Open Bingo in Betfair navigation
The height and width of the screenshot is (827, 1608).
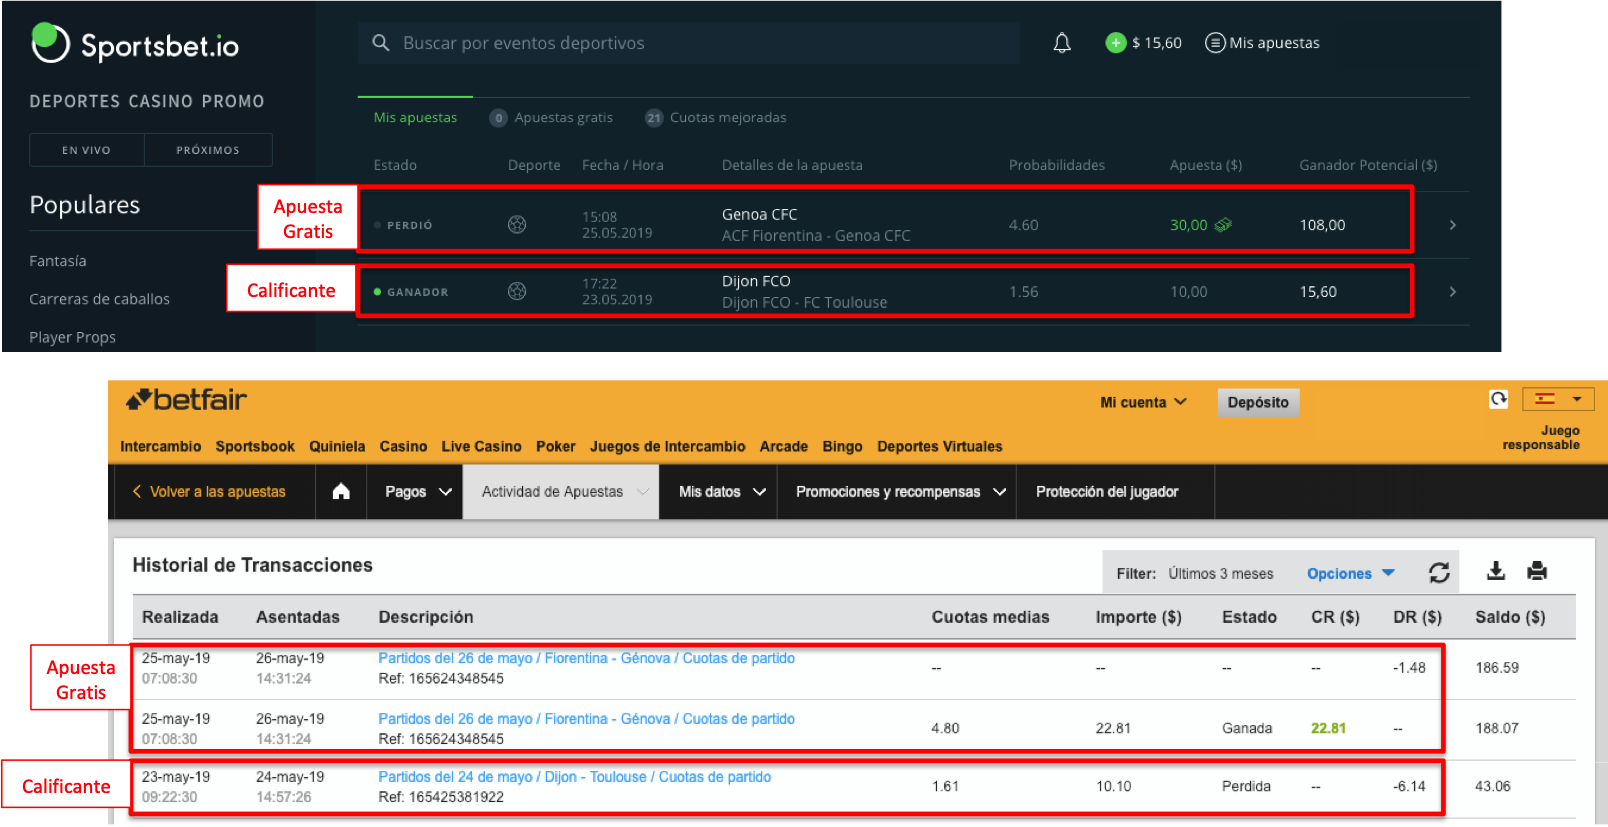(842, 446)
